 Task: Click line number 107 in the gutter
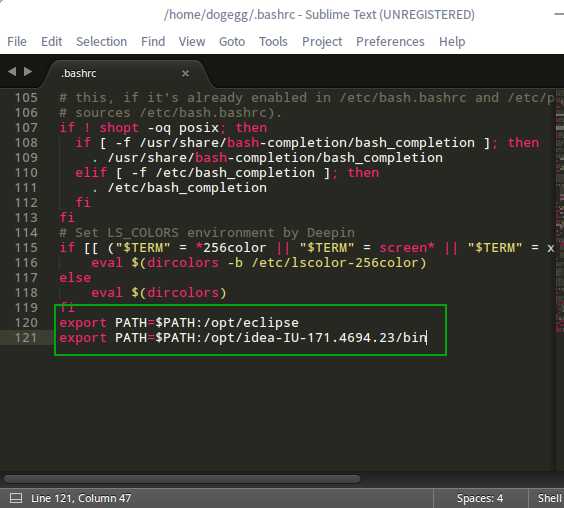pyautogui.click(x=26, y=128)
